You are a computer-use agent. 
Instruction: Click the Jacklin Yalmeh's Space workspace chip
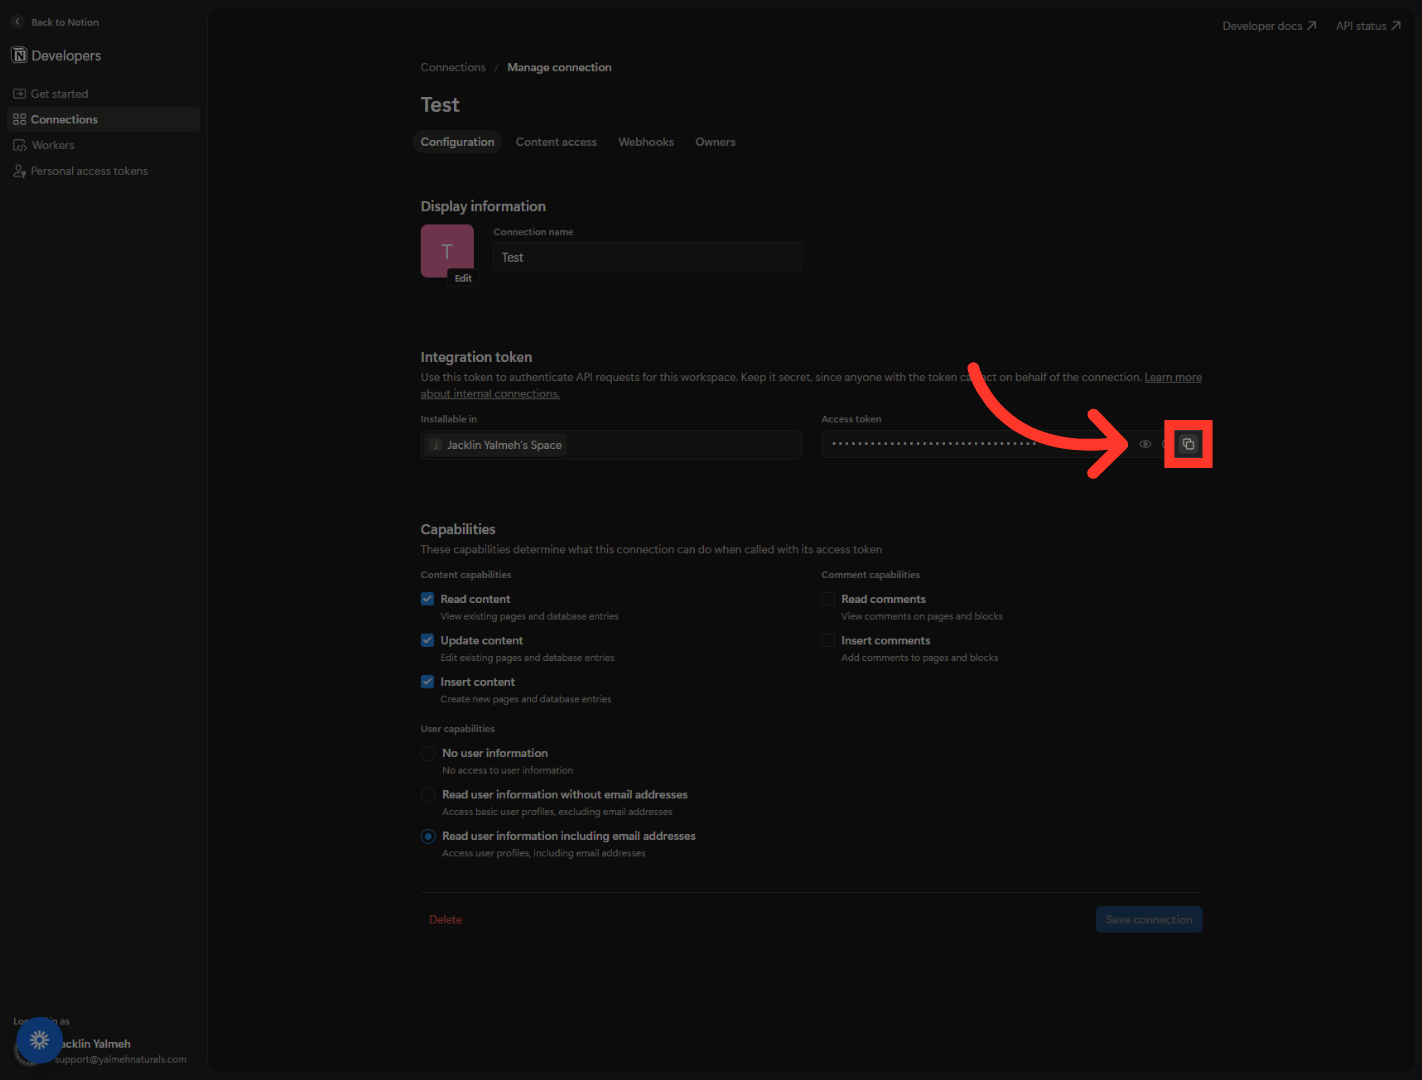[x=496, y=445]
